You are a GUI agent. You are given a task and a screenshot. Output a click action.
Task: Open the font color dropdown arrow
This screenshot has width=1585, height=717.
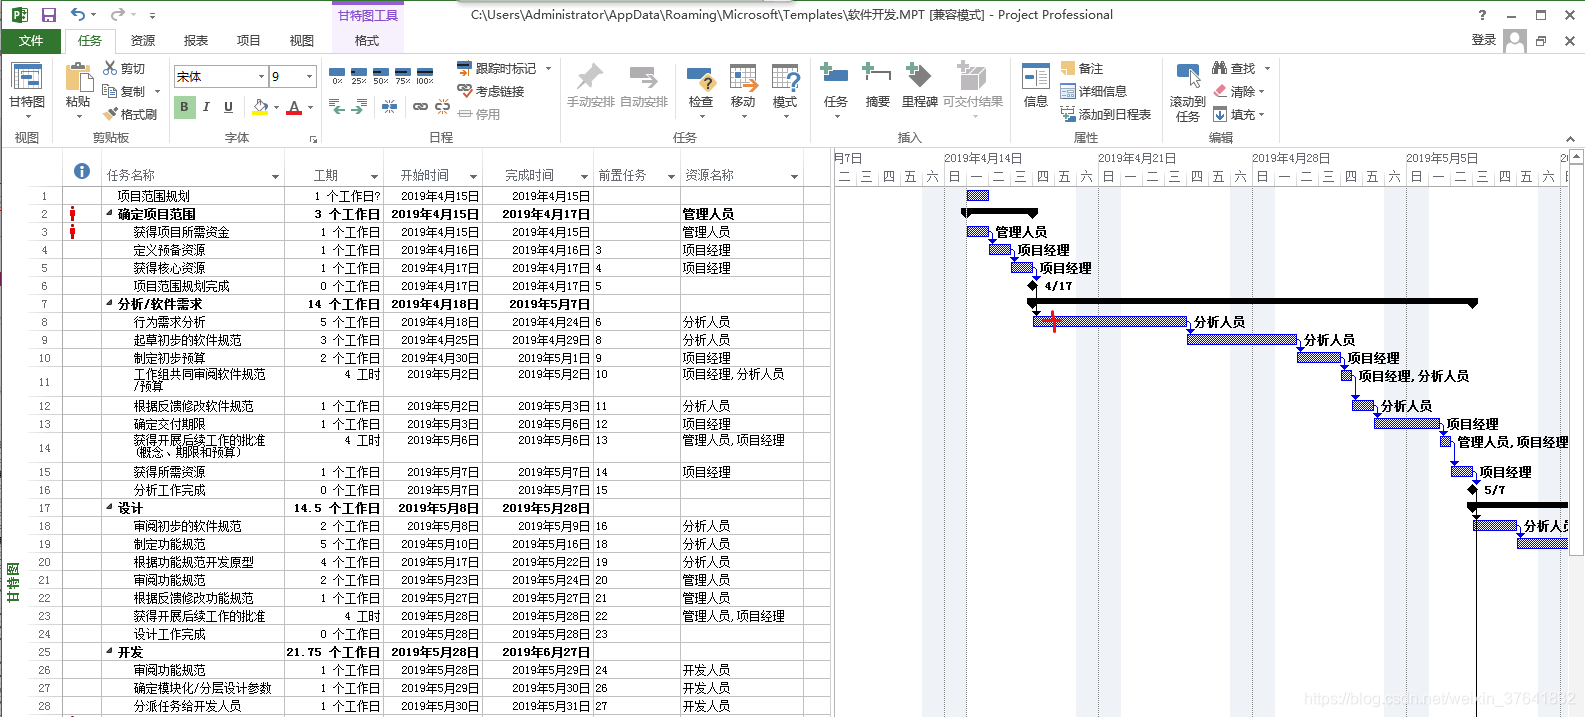coord(310,107)
